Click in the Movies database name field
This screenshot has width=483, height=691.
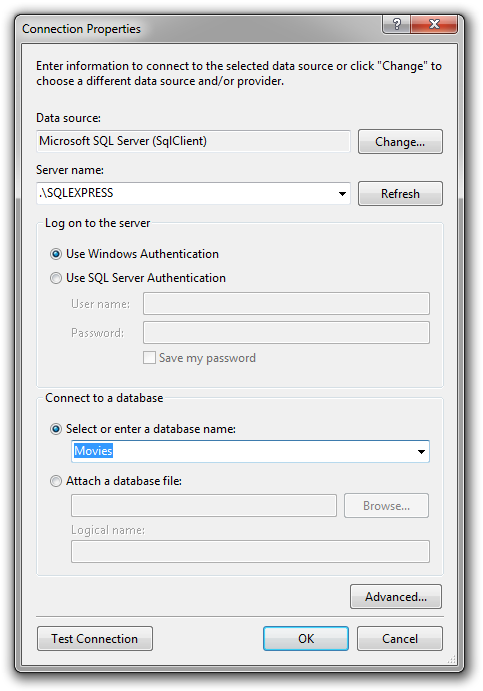242,452
